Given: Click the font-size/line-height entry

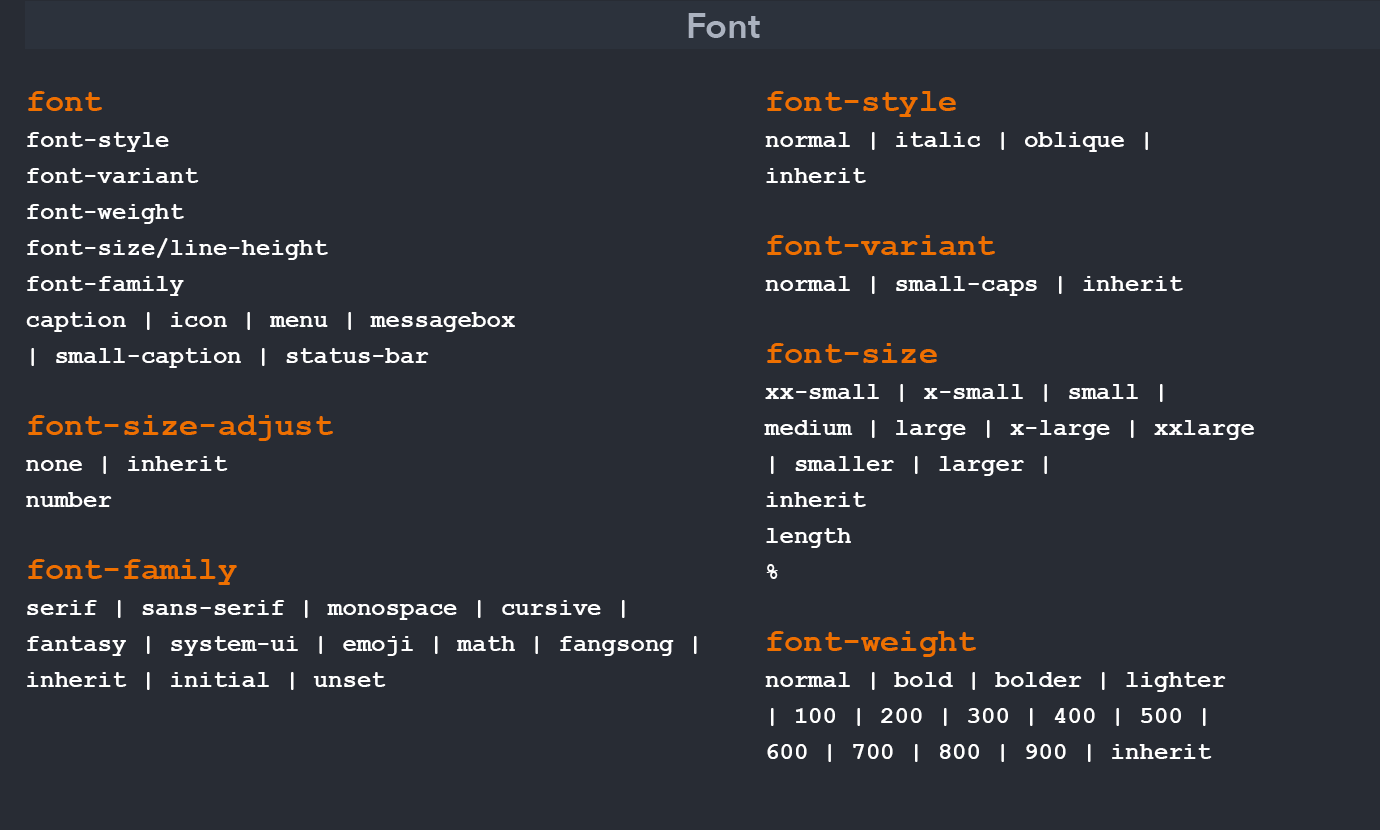Looking at the screenshot, I should point(177,248).
